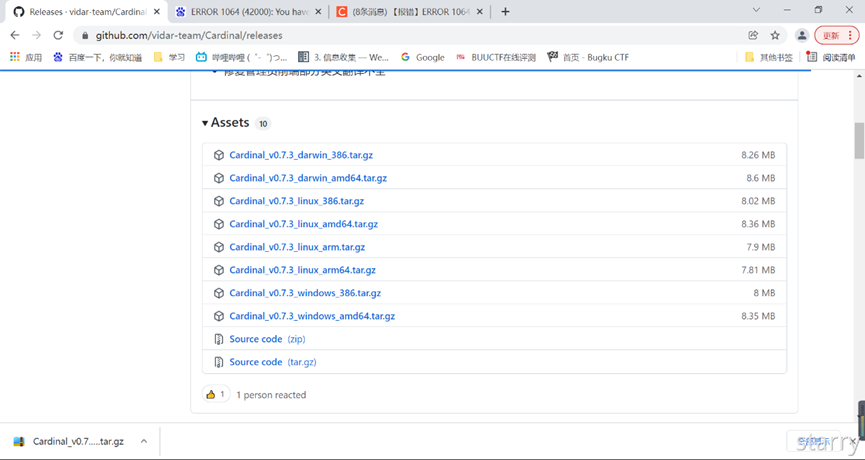Download Cardinal_v0.7.3_darwin_amd64.tar.gz
The width and height of the screenshot is (865, 460).
pos(308,178)
